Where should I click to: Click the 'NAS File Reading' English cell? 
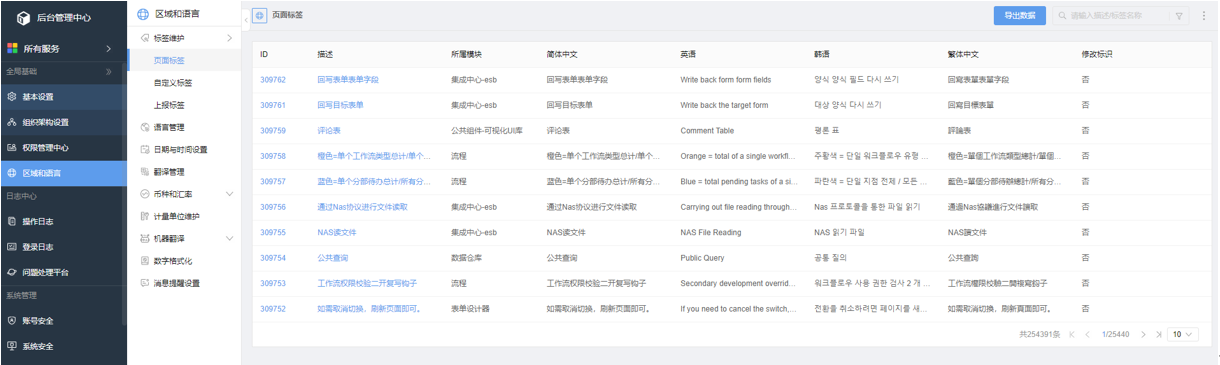click(x=711, y=232)
